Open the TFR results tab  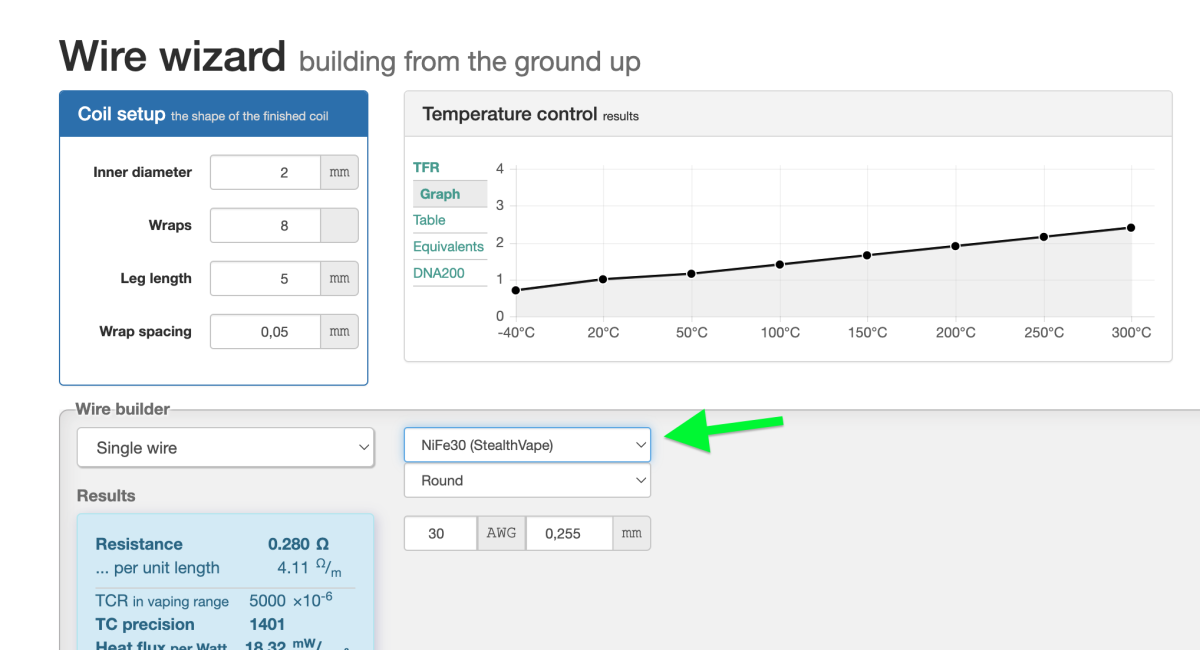coord(426,167)
